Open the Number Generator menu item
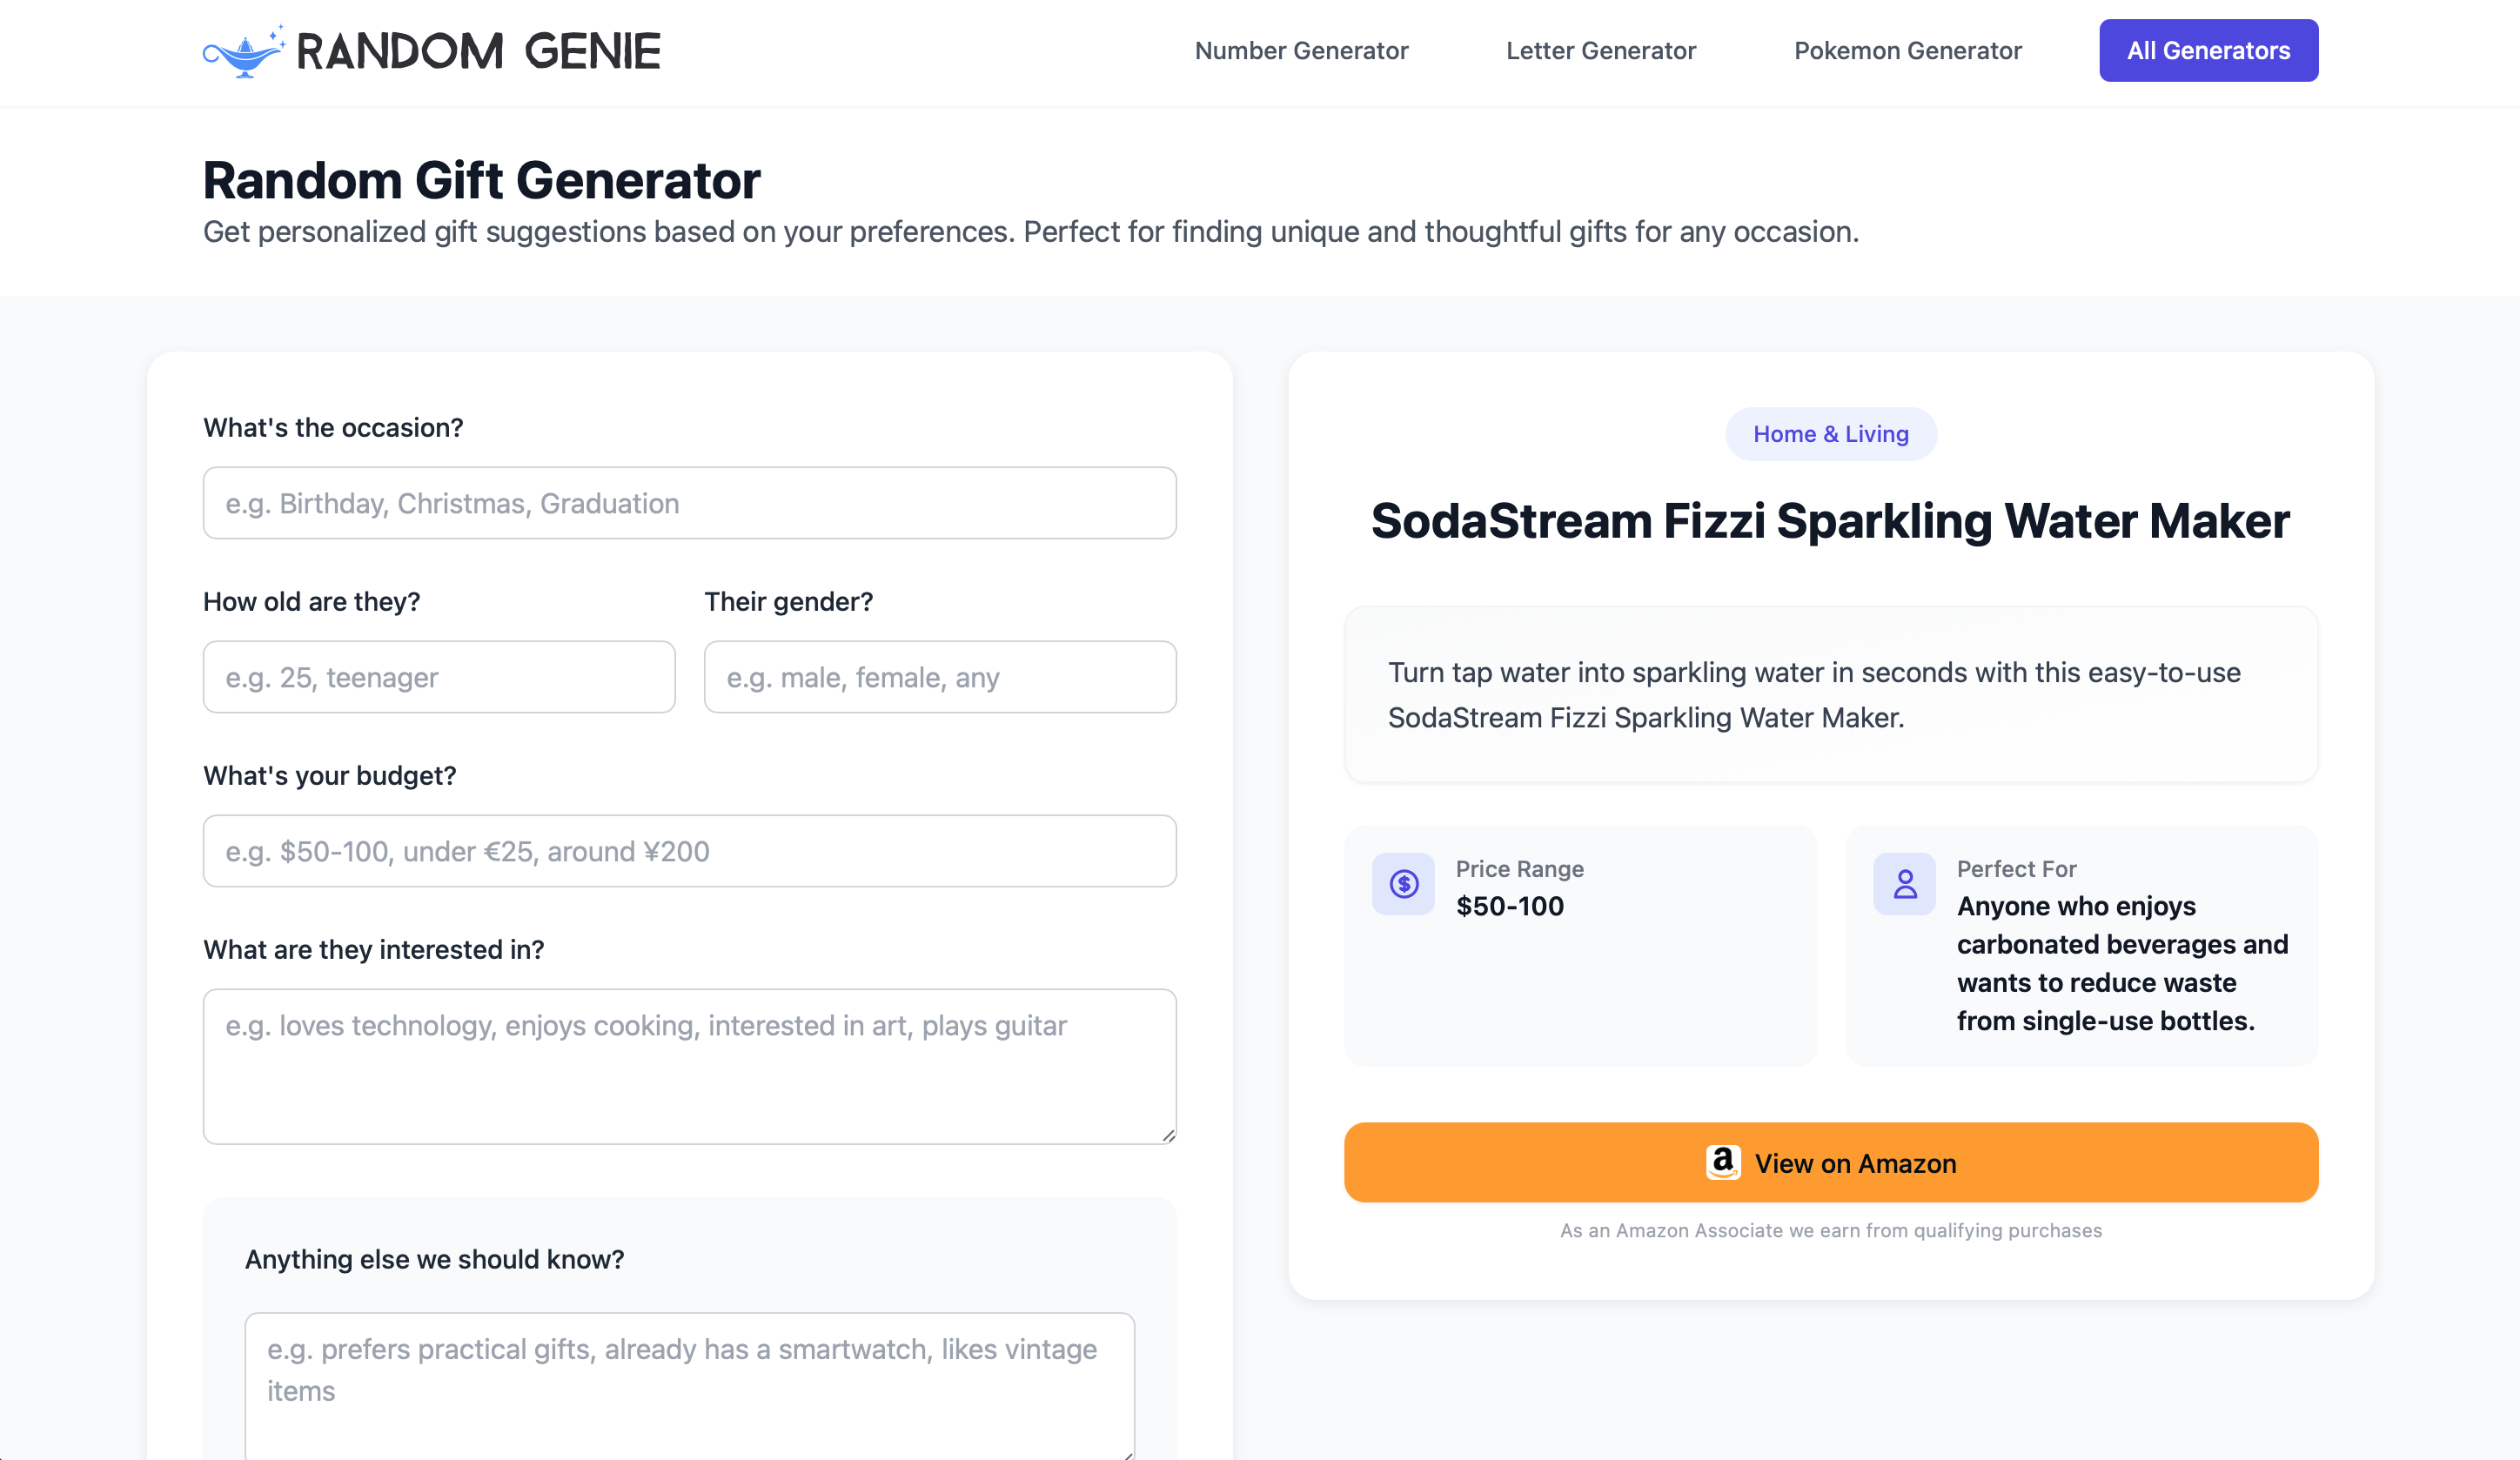The height and width of the screenshot is (1460, 2520). pos(1301,51)
